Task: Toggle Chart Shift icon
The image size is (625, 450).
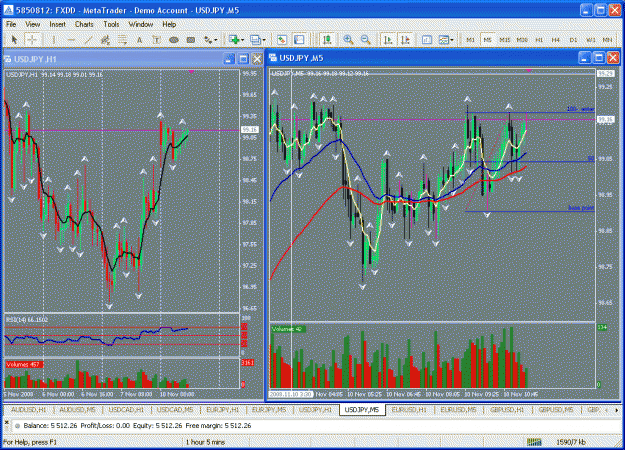Action: 406,40
